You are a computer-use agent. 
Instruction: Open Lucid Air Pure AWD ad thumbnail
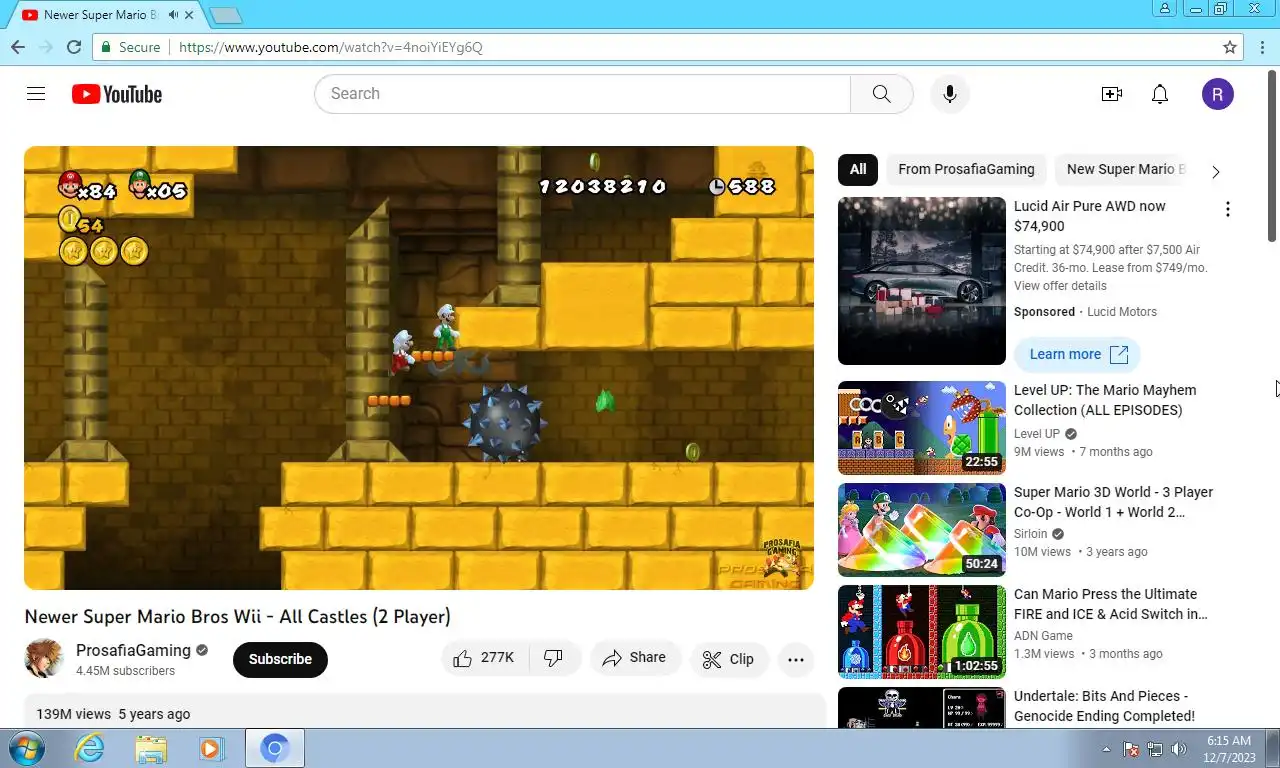(922, 281)
